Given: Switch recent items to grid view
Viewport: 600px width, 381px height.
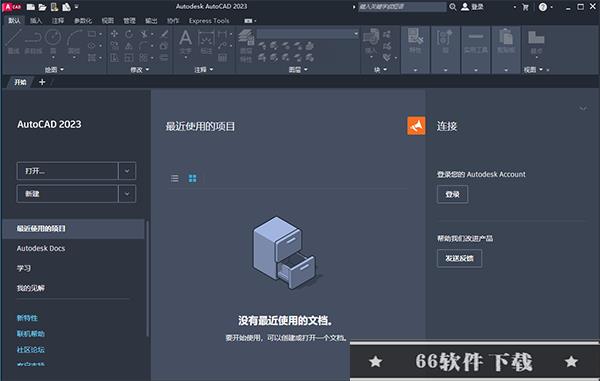Looking at the screenshot, I should click(192, 178).
